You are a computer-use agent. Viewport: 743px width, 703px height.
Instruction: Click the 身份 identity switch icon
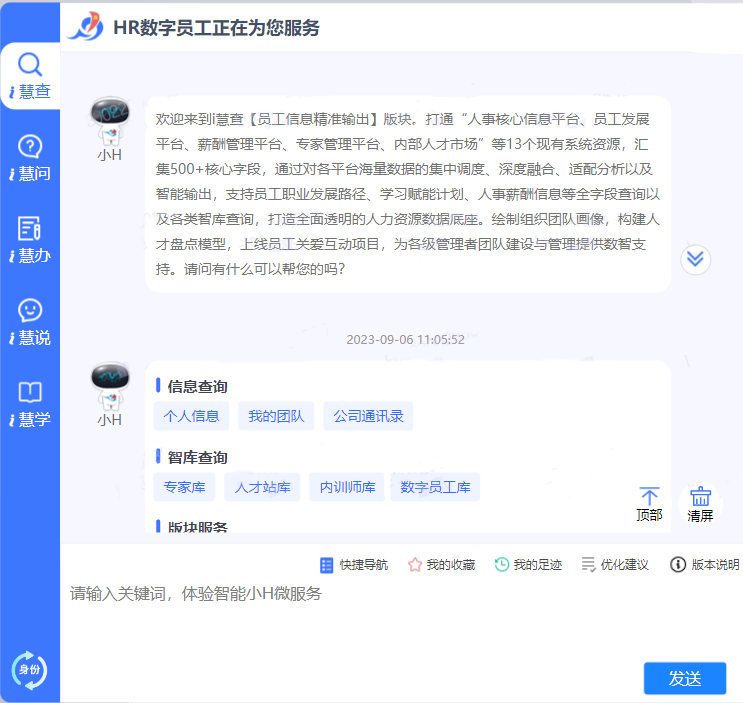[29, 669]
